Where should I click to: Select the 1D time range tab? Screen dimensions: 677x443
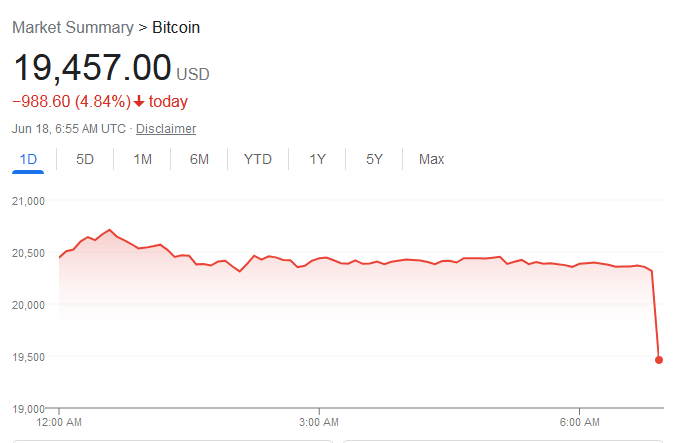pos(28,159)
